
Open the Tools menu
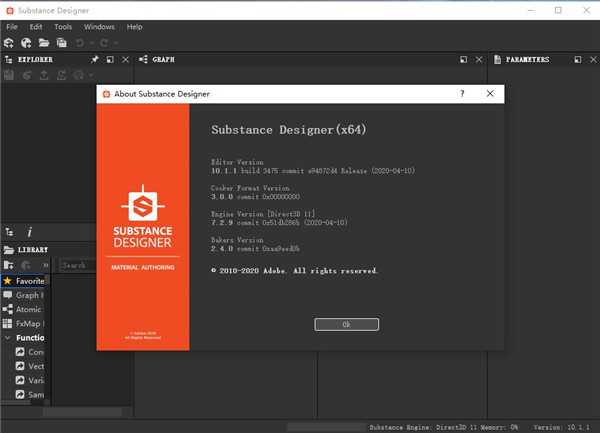(63, 27)
